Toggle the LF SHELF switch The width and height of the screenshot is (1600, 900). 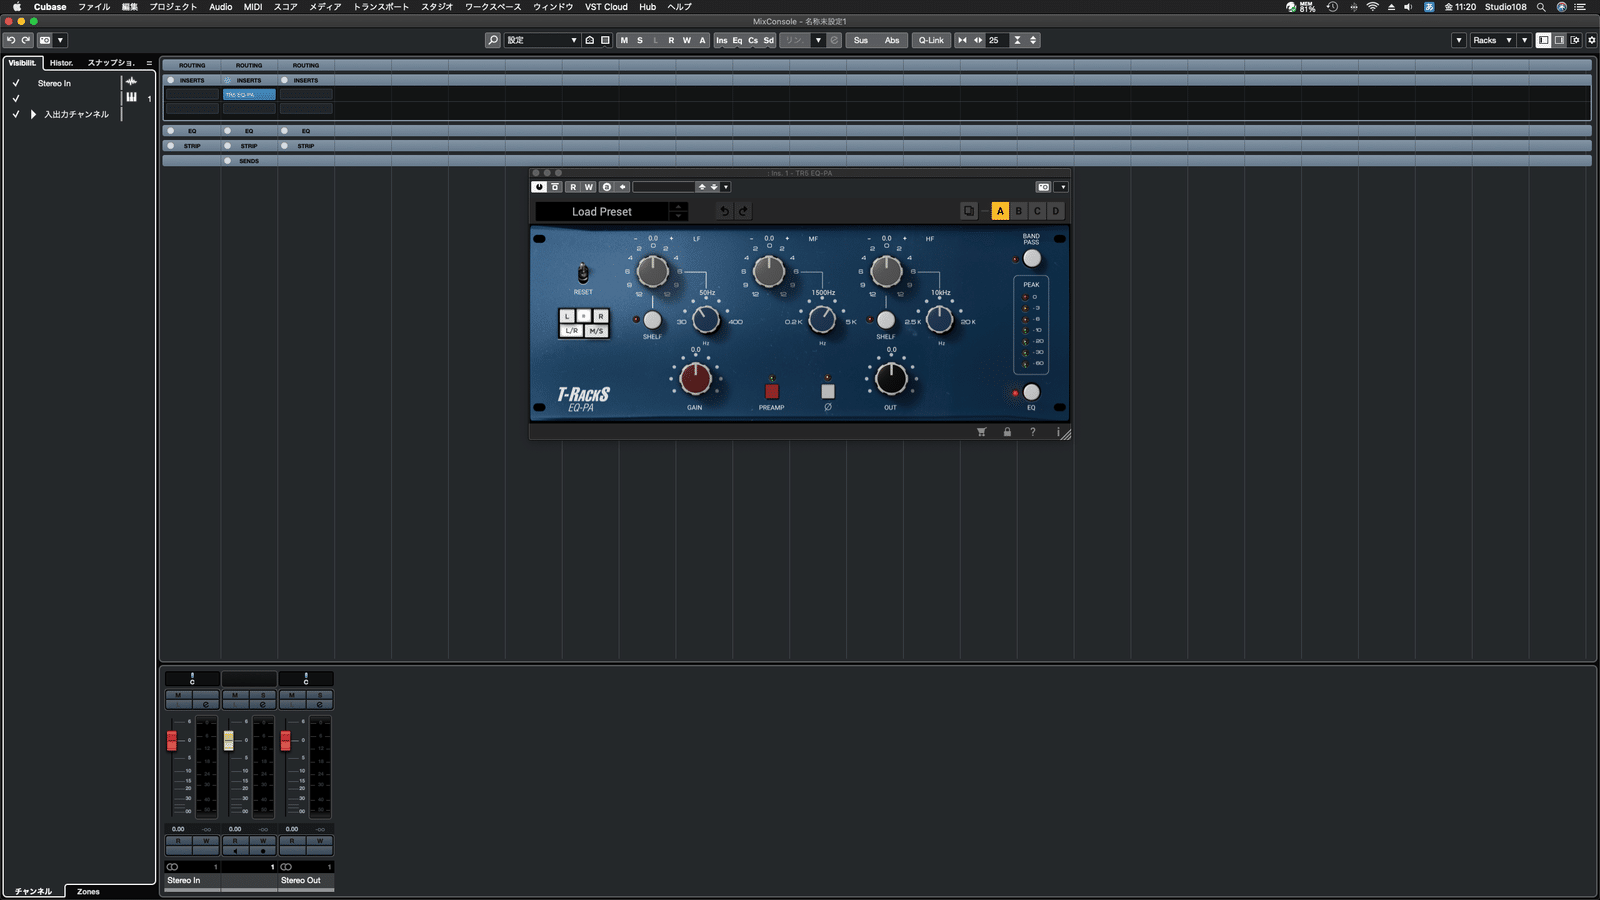click(x=652, y=320)
